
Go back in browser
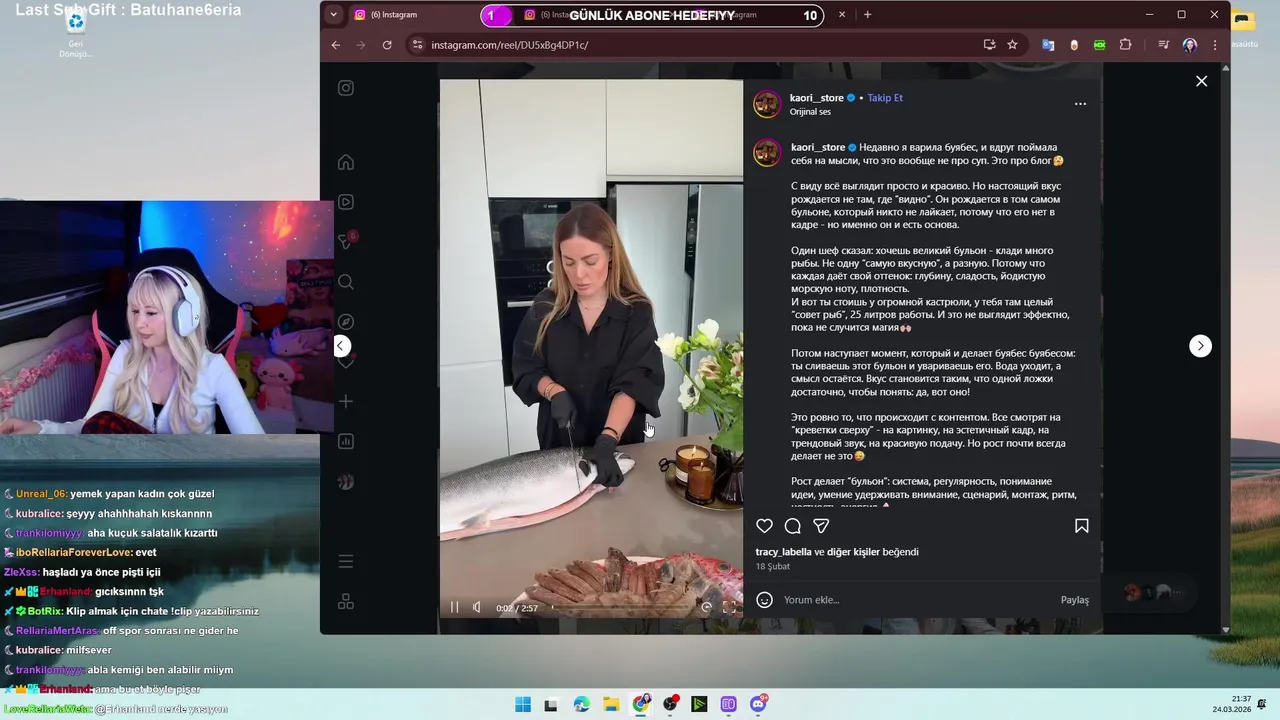click(336, 45)
